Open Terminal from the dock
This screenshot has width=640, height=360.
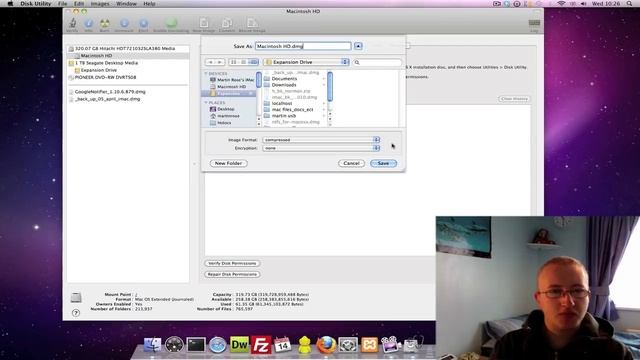point(196,345)
